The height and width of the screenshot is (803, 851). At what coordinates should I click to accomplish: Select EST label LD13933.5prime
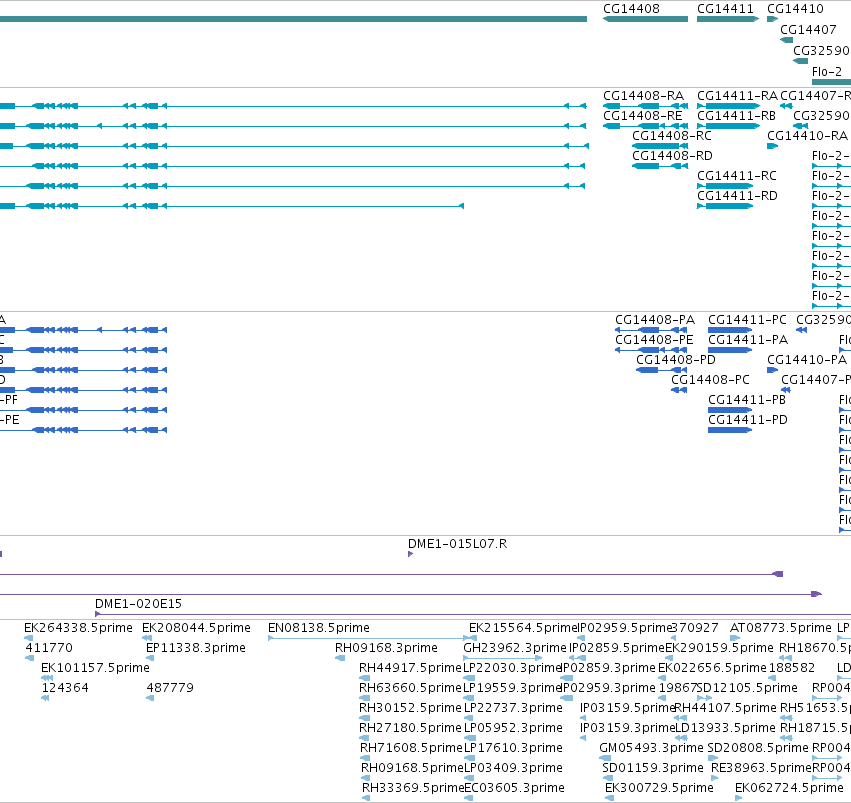click(725, 728)
